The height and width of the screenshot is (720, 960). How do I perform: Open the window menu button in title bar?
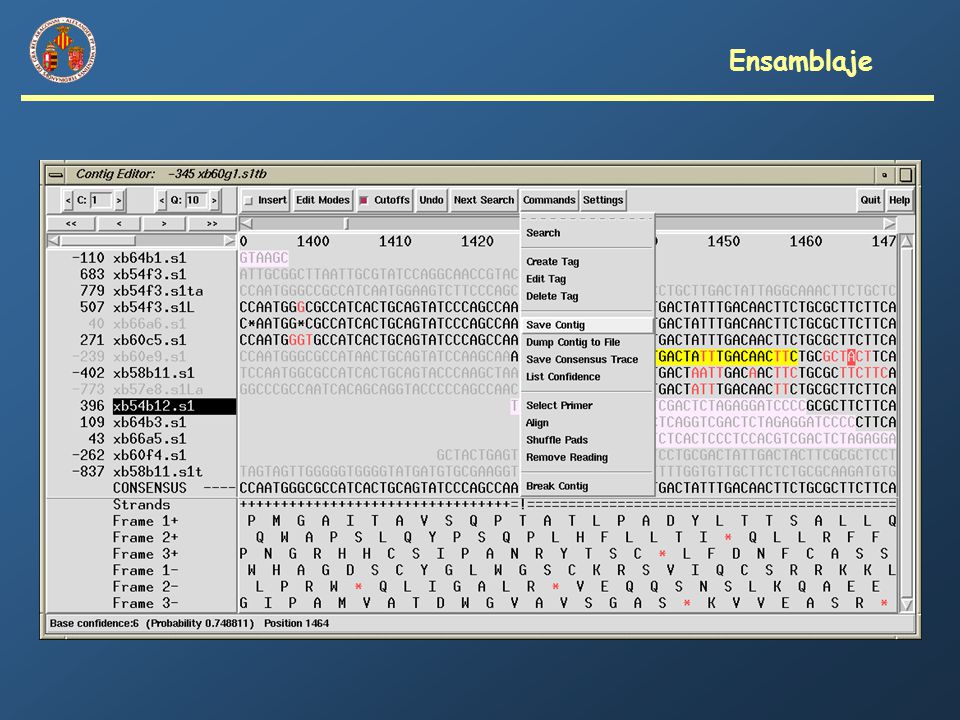point(56,175)
